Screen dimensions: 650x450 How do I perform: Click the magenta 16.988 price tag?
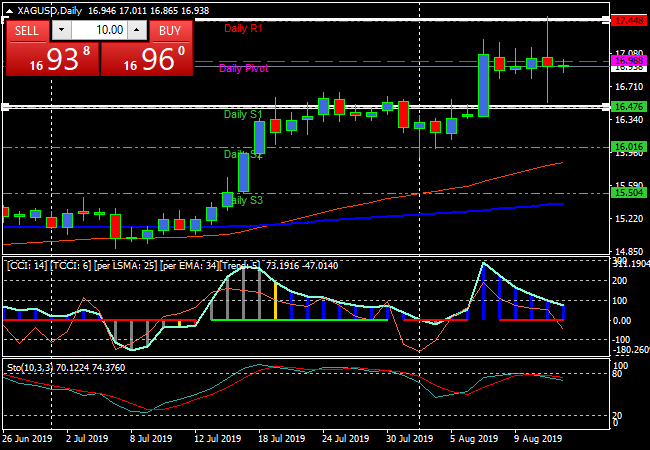point(628,62)
